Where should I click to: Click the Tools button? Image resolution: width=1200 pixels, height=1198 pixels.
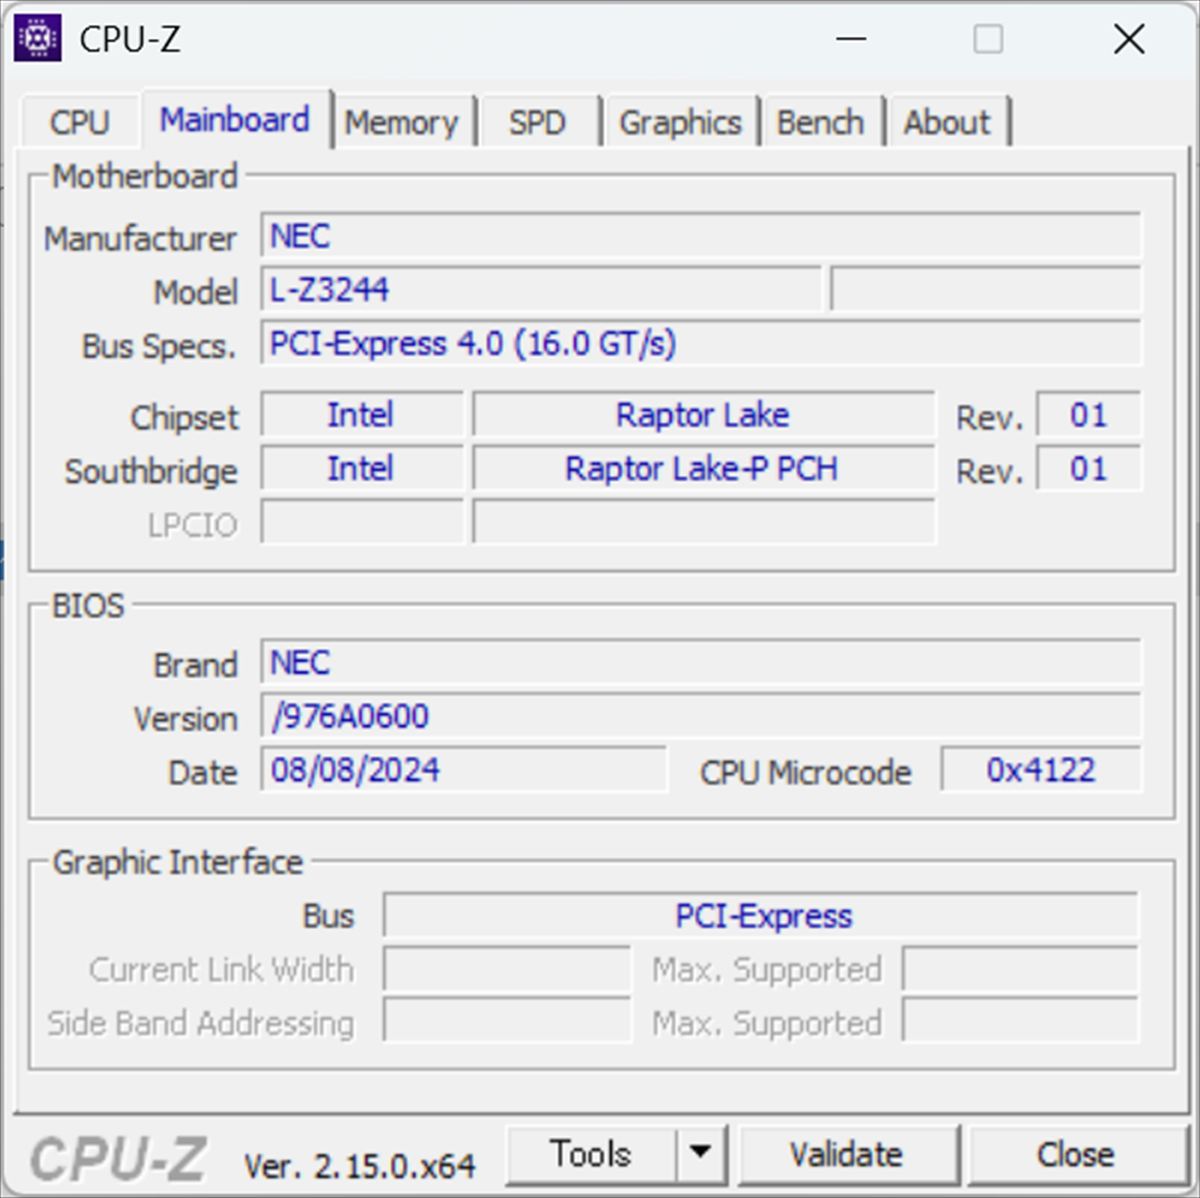coord(591,1154)
